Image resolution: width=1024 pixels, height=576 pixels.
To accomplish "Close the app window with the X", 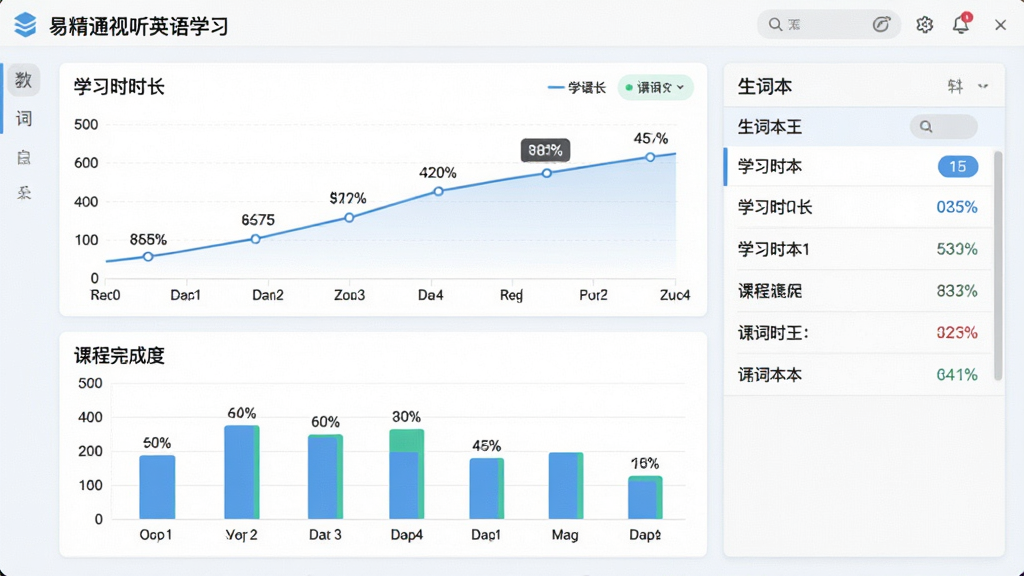I will (x=1000, y=25).
